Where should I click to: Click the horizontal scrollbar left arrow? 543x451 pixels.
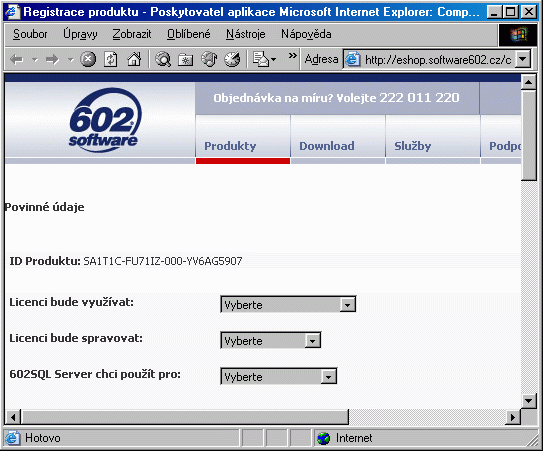13,417
